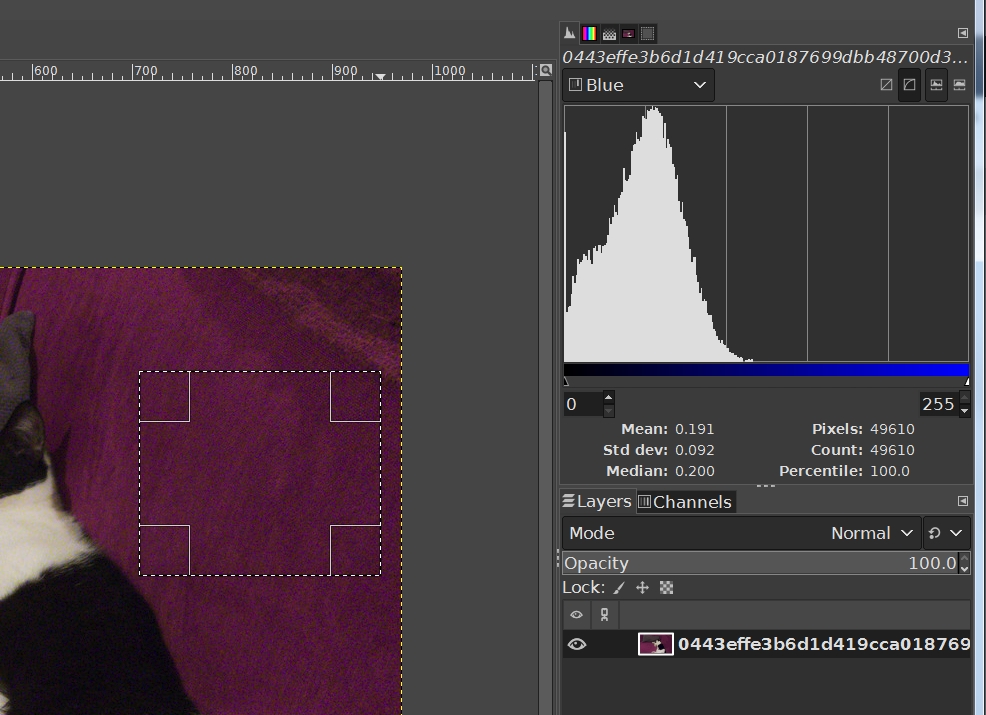Switch to the Histogram dock tab
This screenshot has height=715, width=986.
[x=570, y=33]
